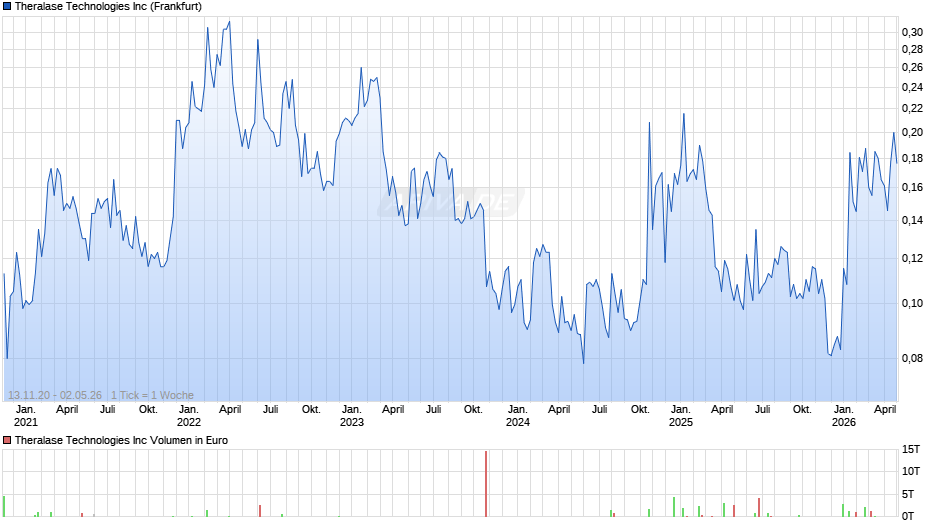Click the 0,16 price axis label
940x526 pixels.
click(912, 188)
